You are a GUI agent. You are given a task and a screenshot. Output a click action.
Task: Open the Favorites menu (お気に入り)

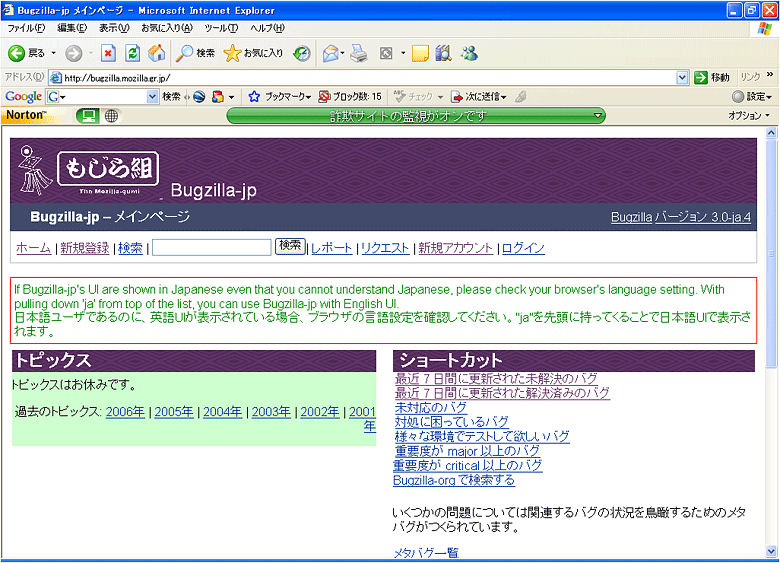point(167,28)
